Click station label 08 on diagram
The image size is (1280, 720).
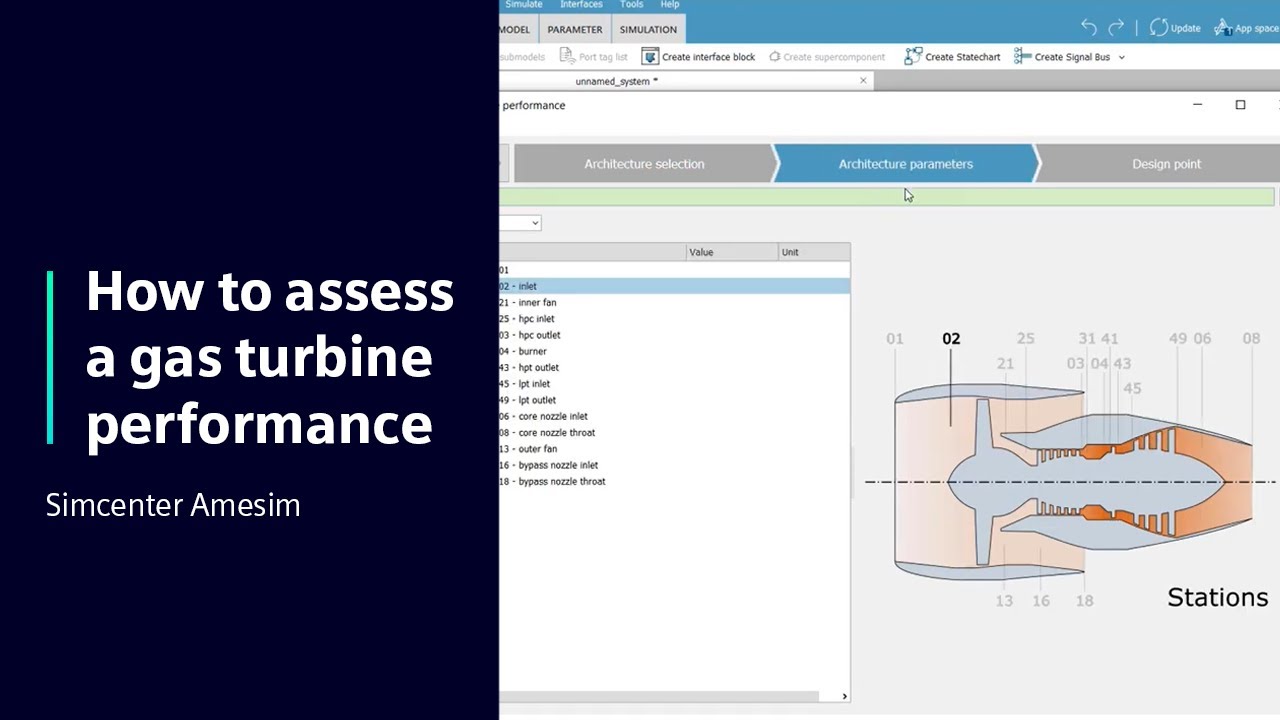1251,339
